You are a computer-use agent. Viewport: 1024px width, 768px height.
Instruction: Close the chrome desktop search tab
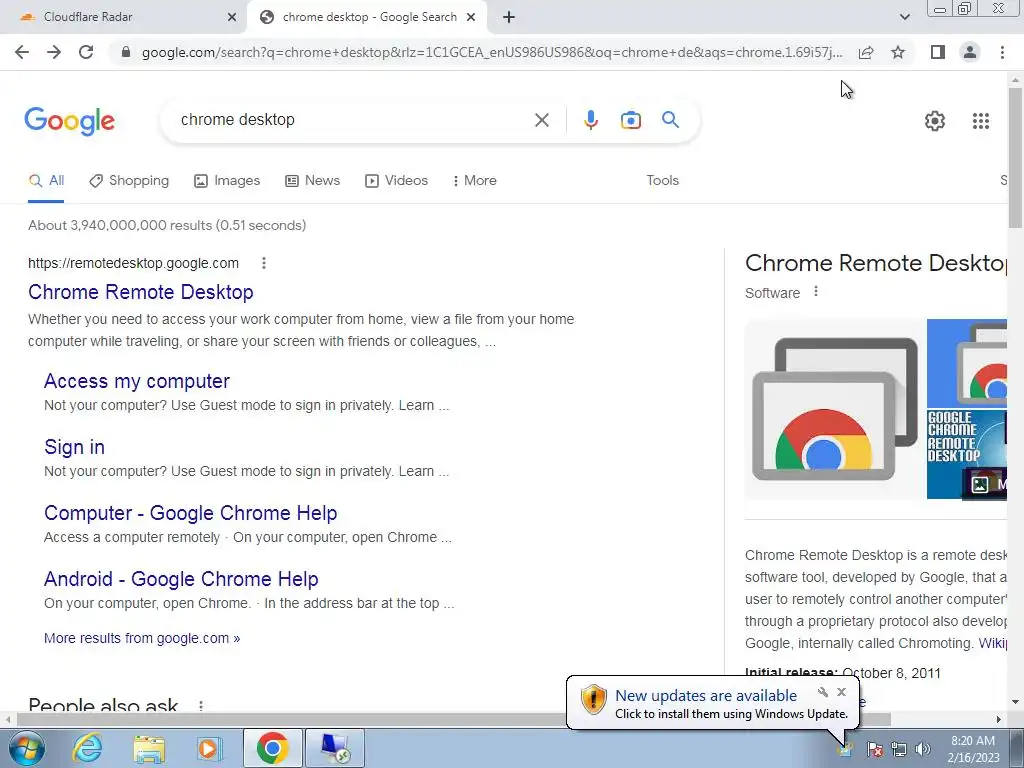[471, 18]
